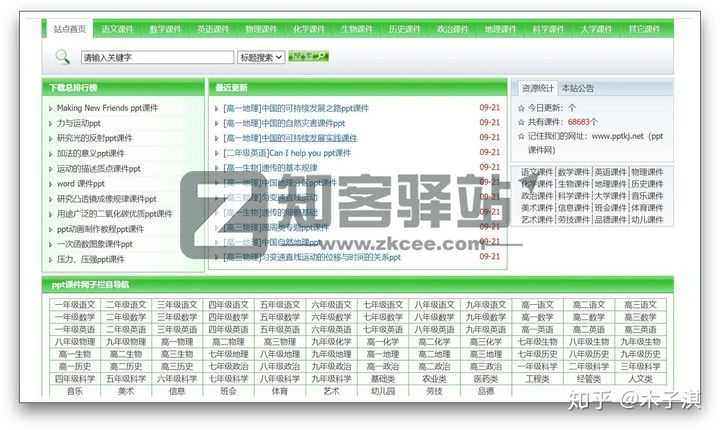This screenshot has height=430, width=720.
Task: Go to 英语课件 in the top navigation
Action: pyautogui.click(x=213, y=29)
